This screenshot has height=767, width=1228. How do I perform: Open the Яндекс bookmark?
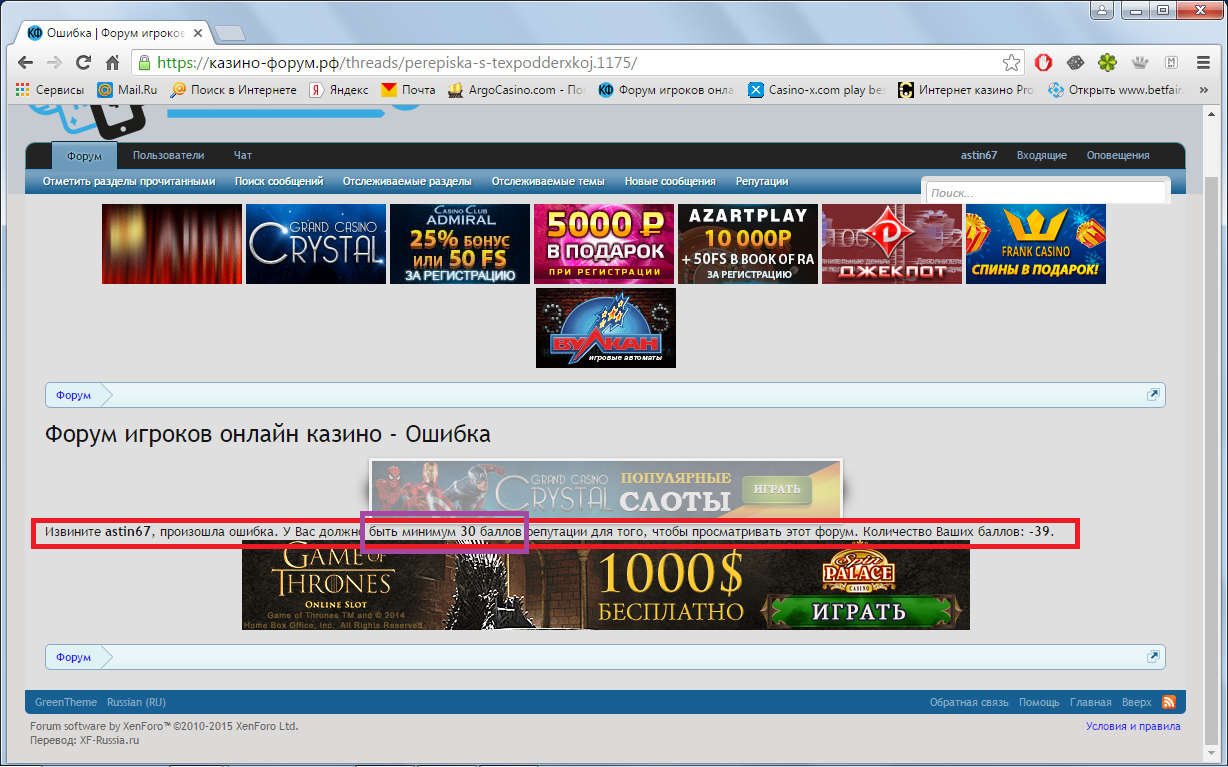[339, 90]
